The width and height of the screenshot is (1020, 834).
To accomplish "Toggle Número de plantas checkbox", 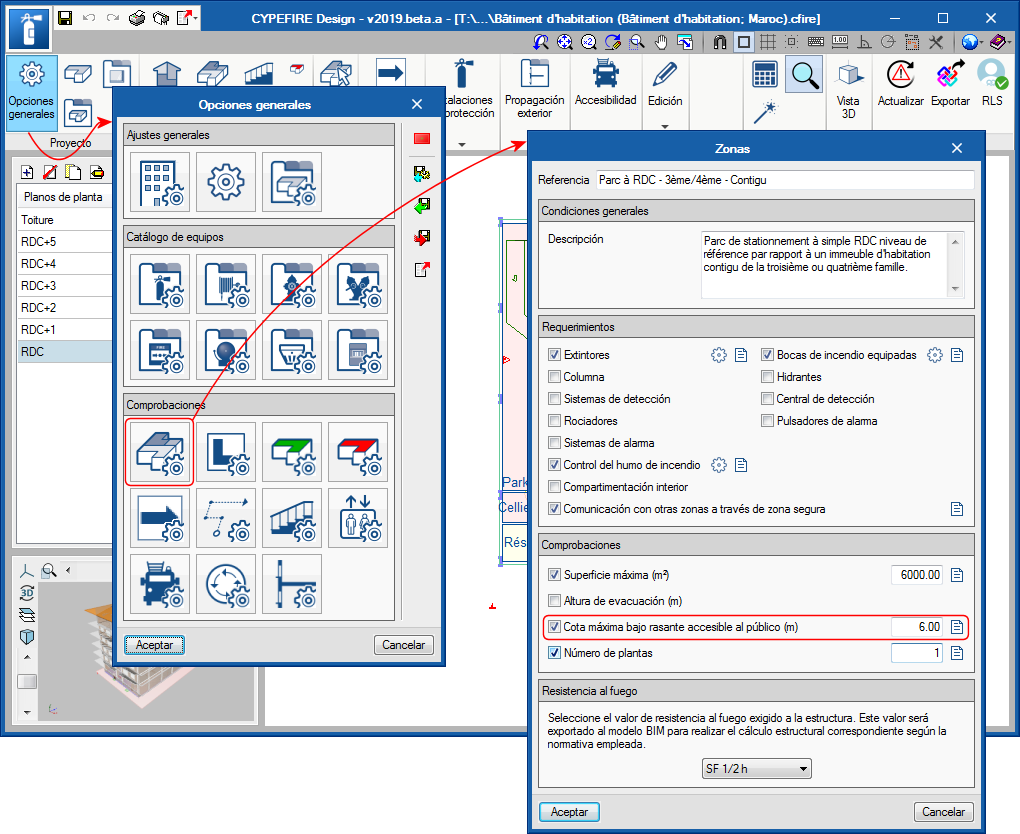I will point(554,653).
